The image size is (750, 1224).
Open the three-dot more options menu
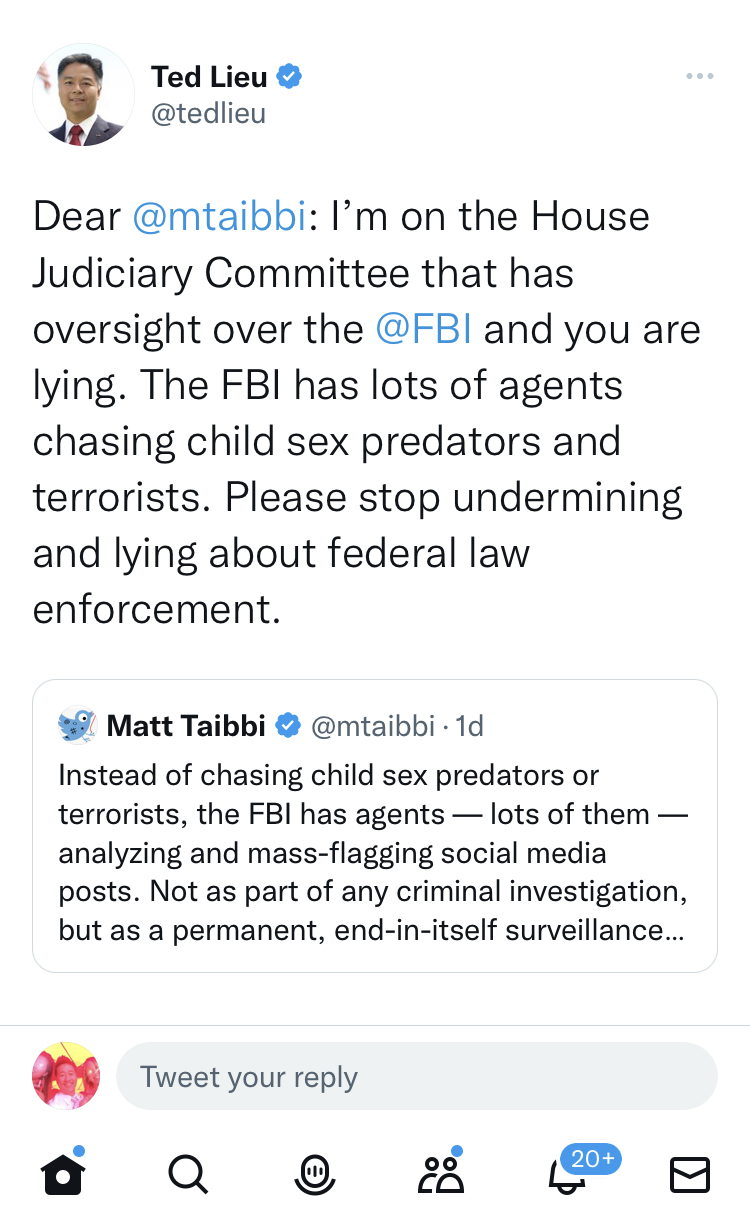[700, 77]
